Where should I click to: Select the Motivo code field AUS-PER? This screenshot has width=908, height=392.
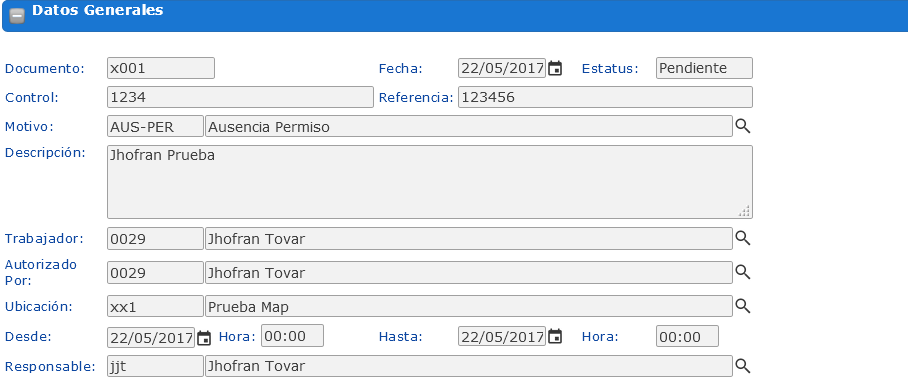click(155, 126)
